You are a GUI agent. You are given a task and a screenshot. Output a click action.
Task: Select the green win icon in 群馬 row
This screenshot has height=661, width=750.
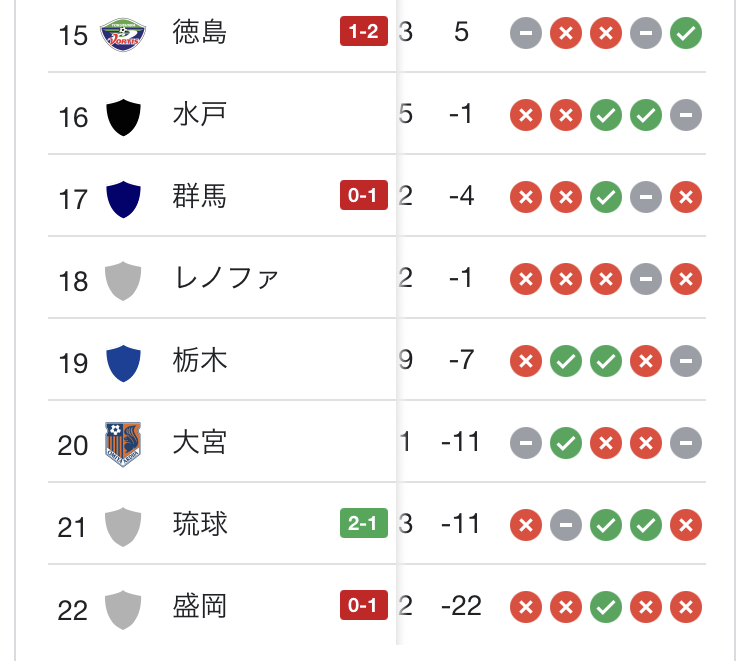606,197
